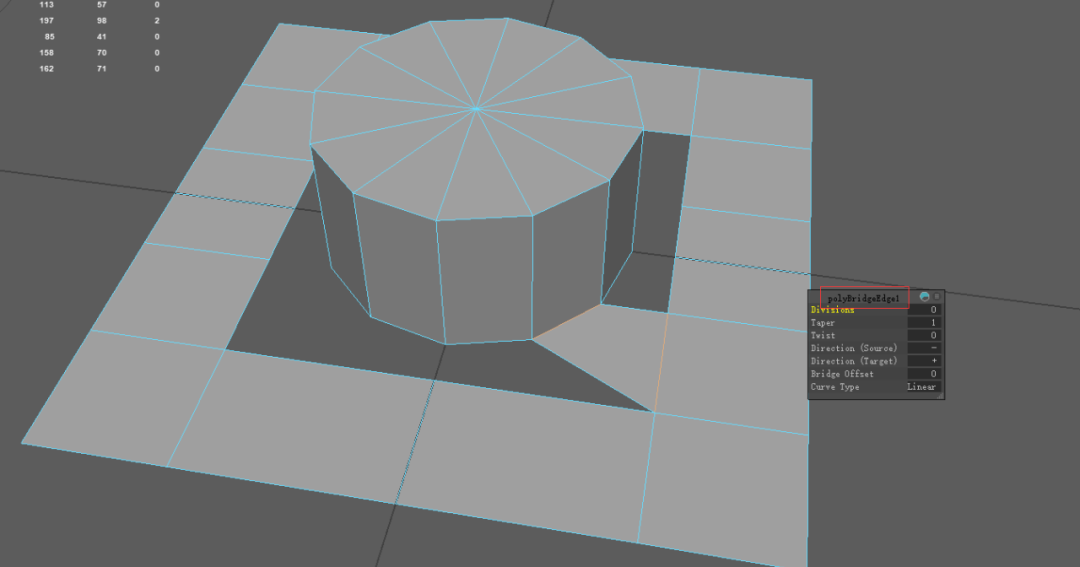The height and width of the screenshot is (567, 1080).
Task: Click the HUD value 85
Action: coord(50,37)
